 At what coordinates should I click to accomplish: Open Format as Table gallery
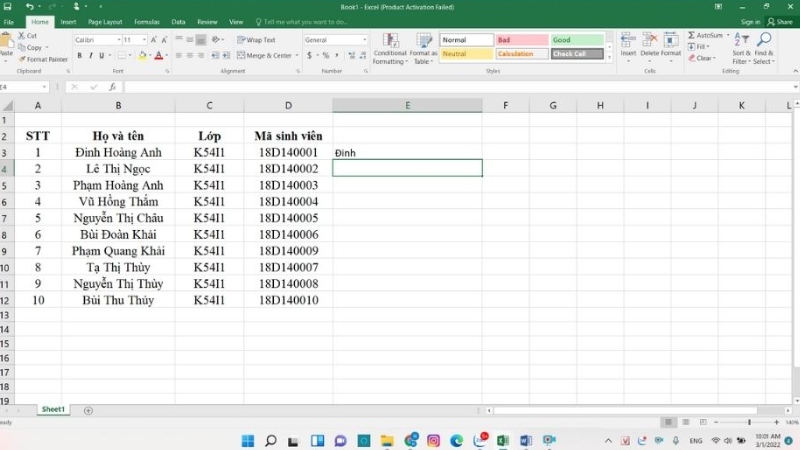click(423, 48)
